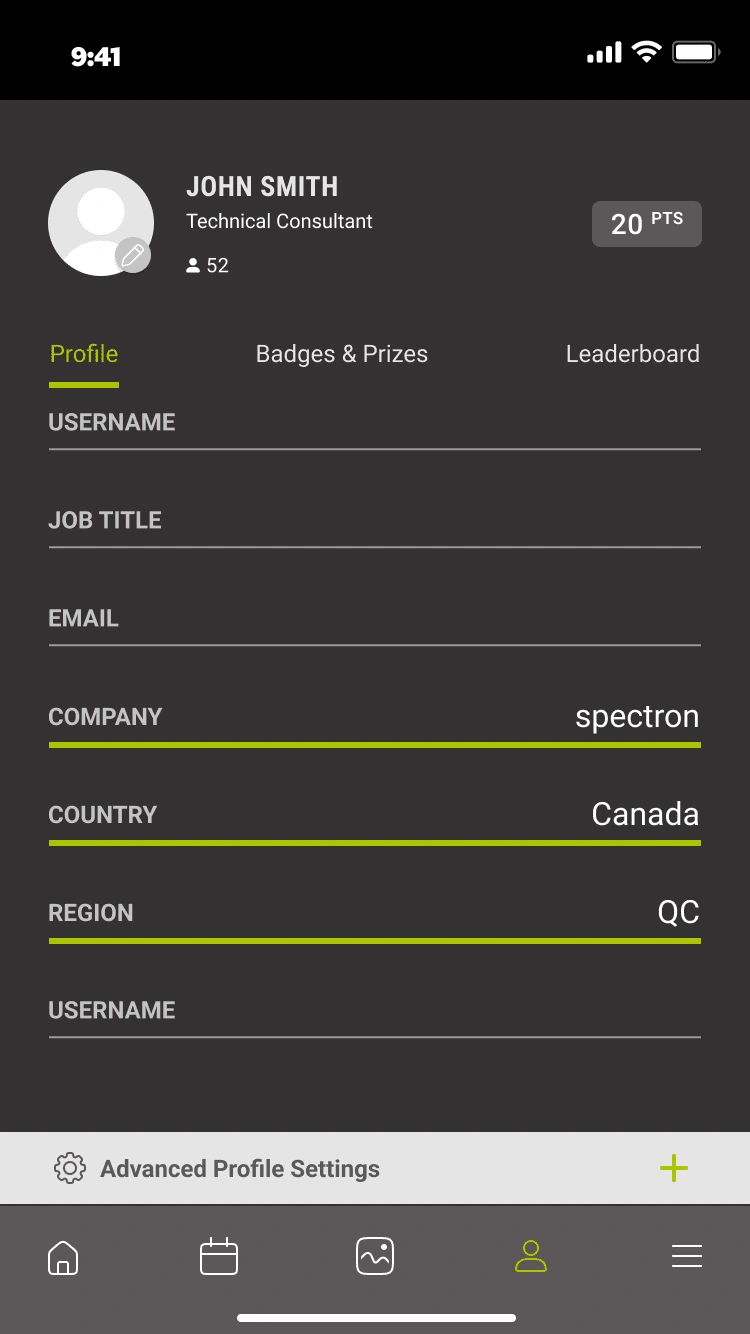Tap the 20 PTS points badge

point(647,224)
